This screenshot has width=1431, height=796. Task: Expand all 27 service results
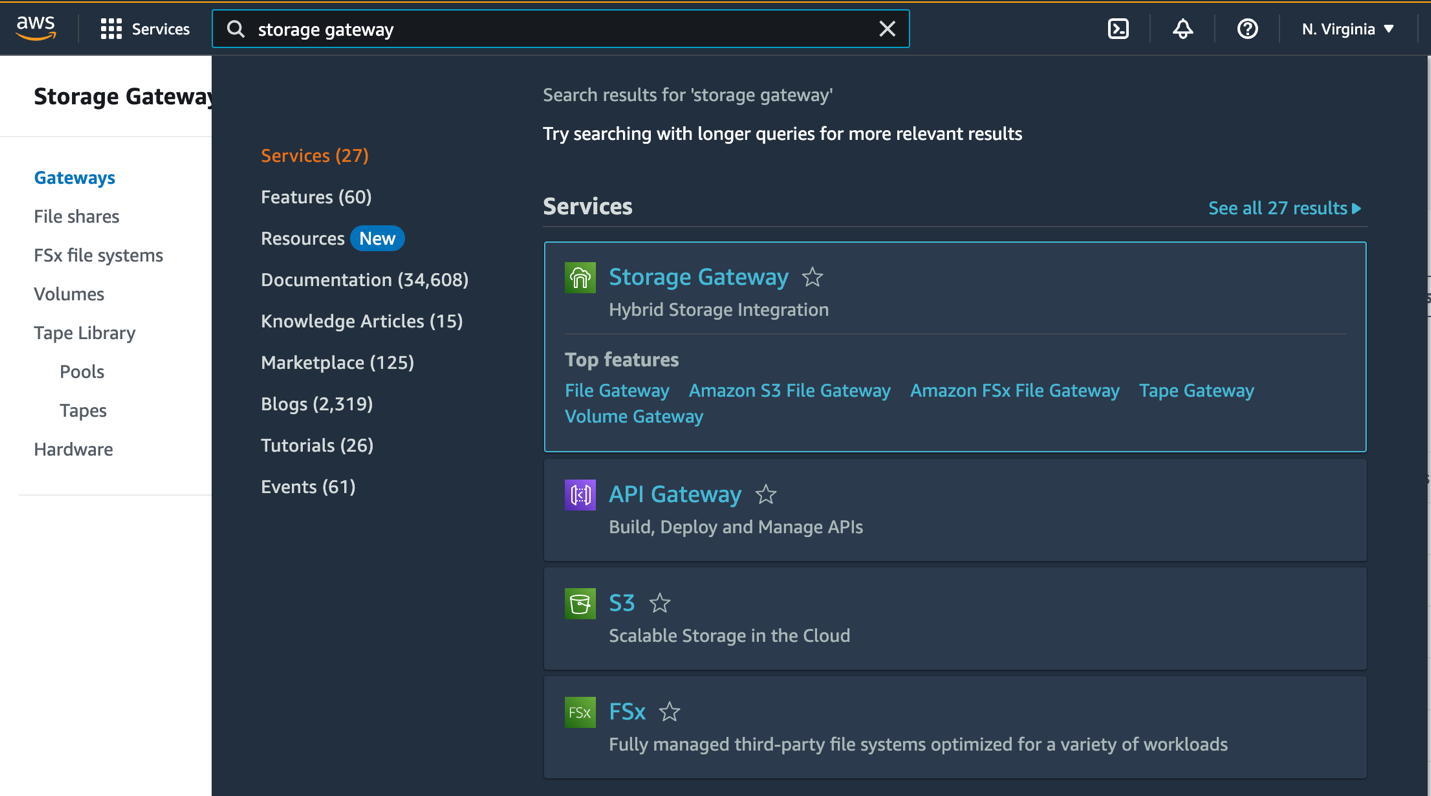coord(1285,207)
